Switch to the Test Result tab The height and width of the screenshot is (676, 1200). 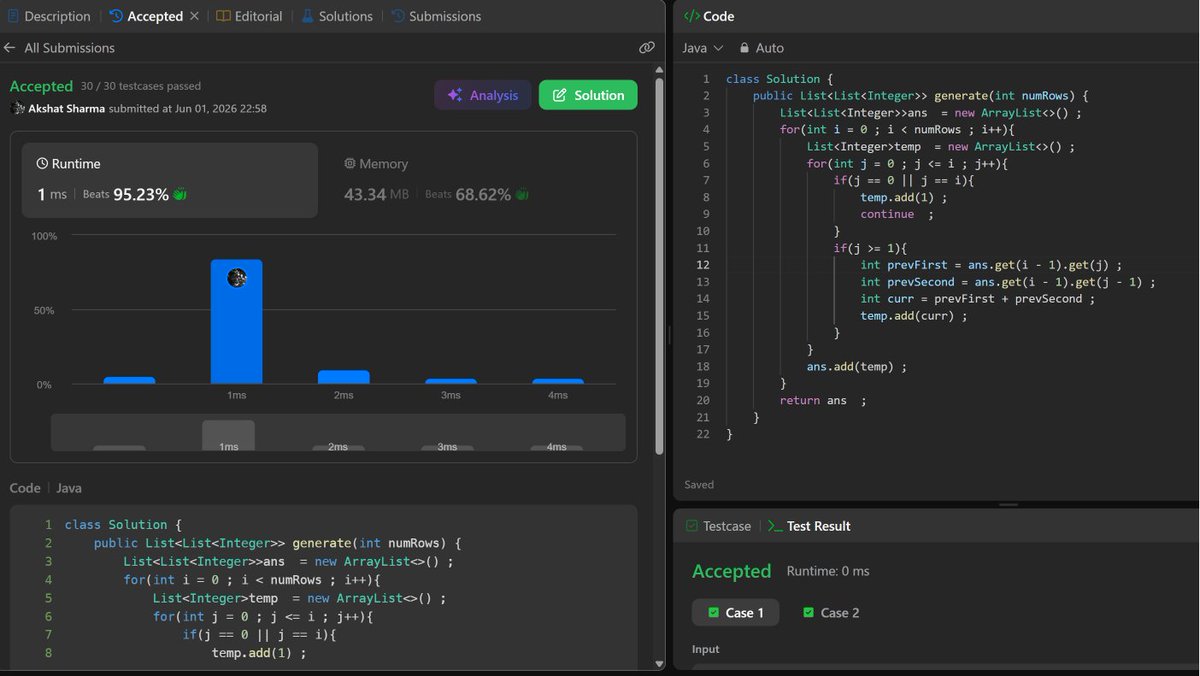coord(809,526)
